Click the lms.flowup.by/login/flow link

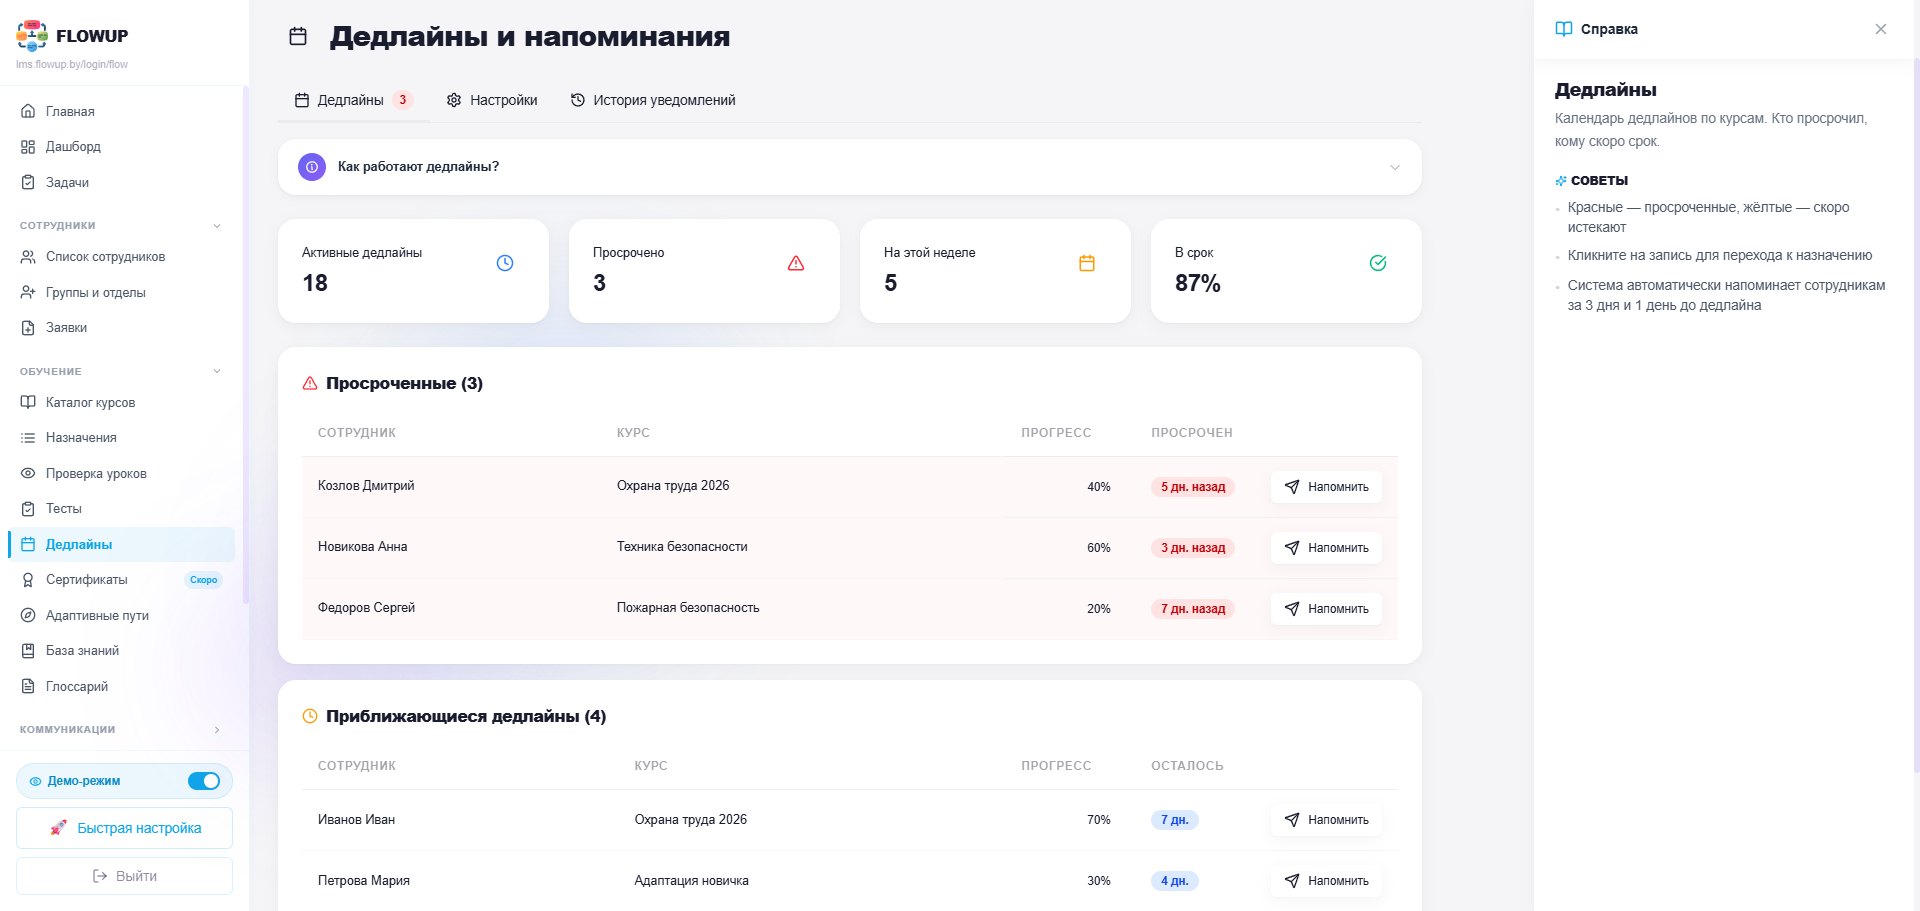click(72, 65)
